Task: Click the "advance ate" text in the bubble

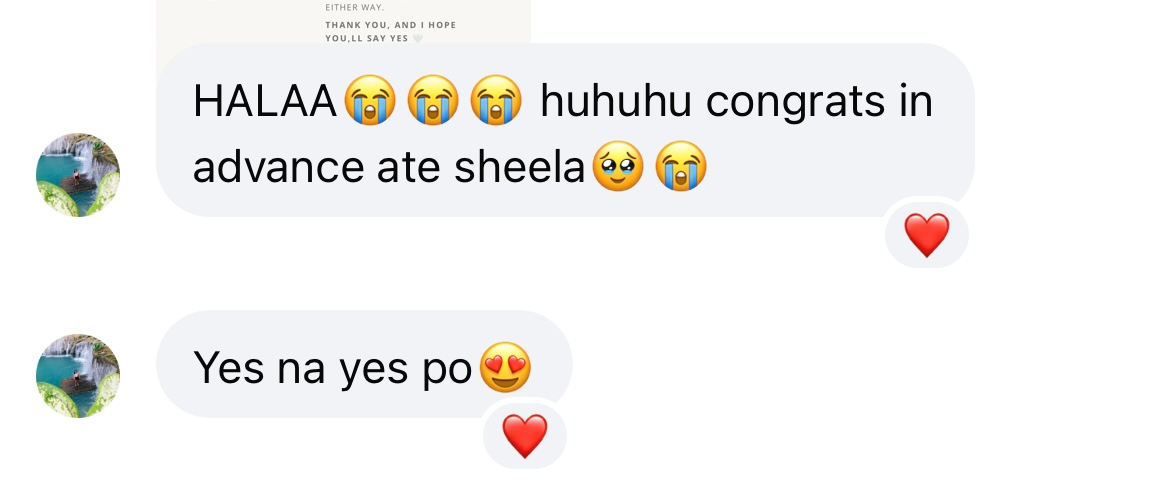Action: pyautogui.click(x=319, y=167)
